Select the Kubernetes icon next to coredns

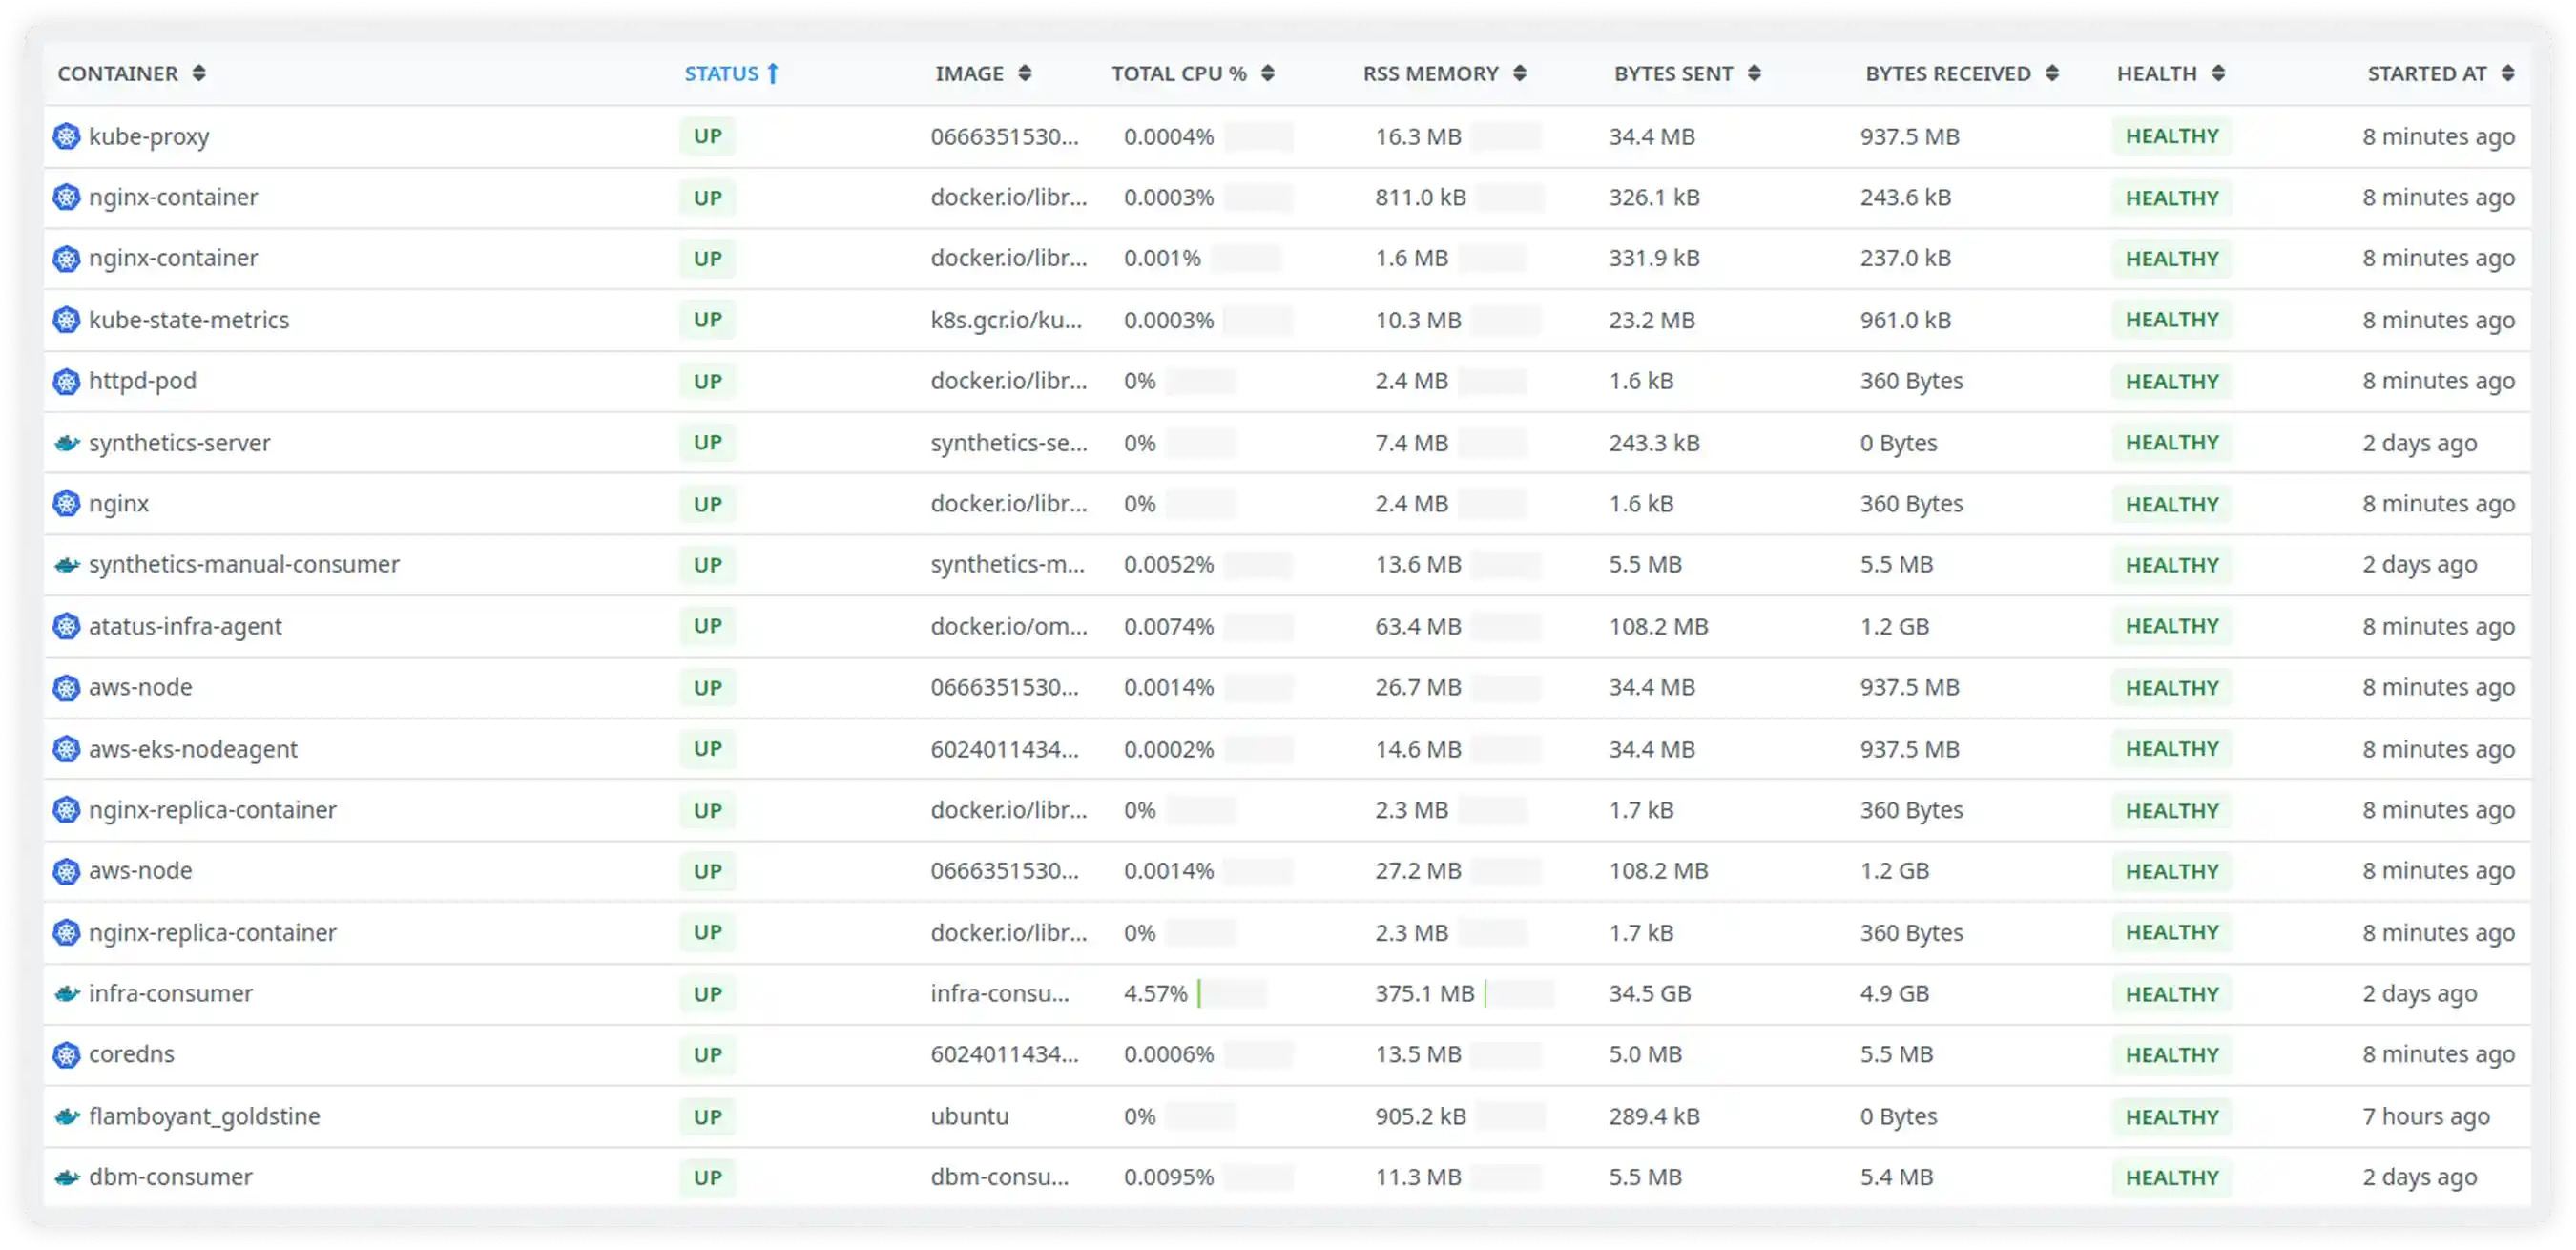pyautogui.click(x=66, y=1054)
